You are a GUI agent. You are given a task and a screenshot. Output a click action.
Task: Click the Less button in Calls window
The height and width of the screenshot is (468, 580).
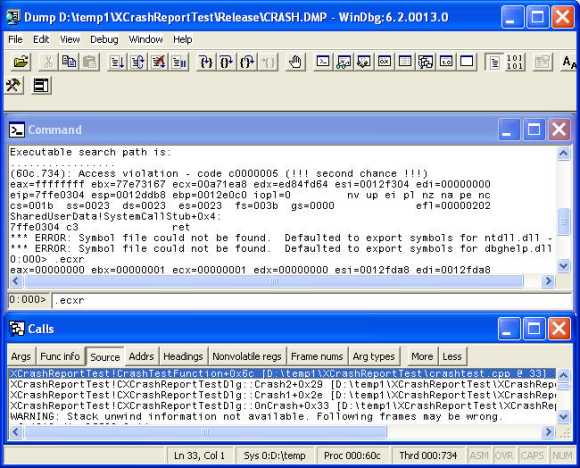click(x=452, y=356)
